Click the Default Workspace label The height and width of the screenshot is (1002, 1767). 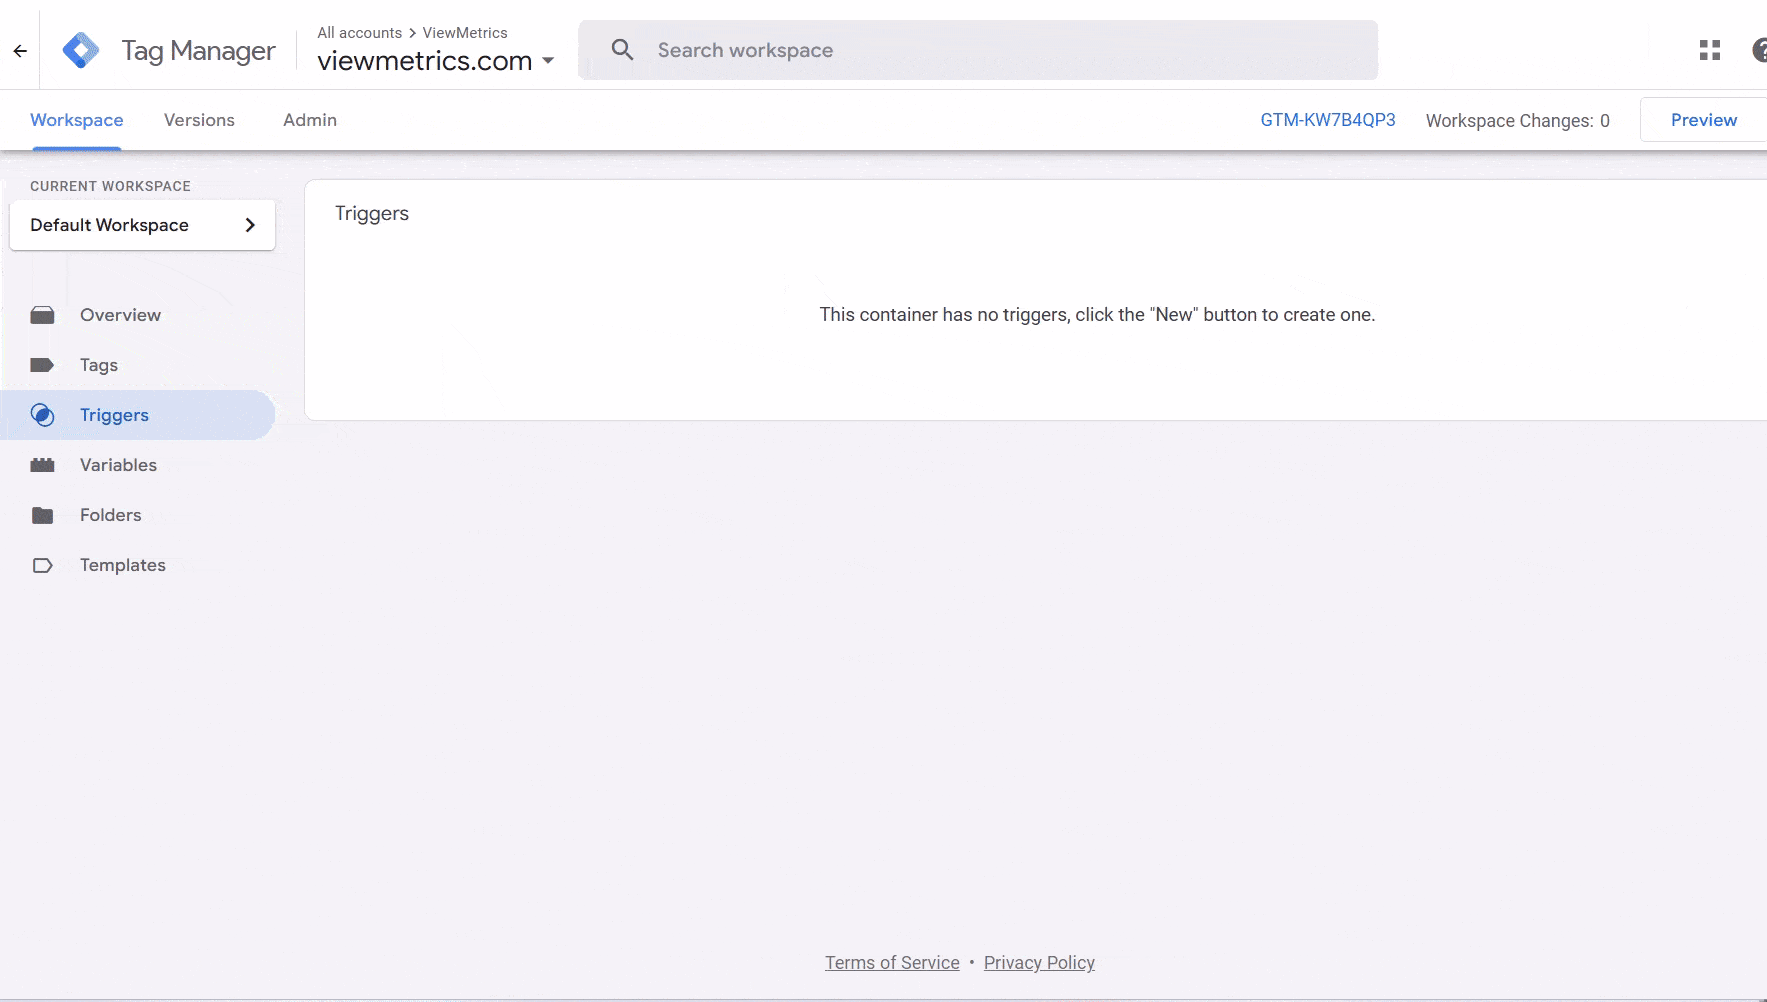(x=110, y=225)
